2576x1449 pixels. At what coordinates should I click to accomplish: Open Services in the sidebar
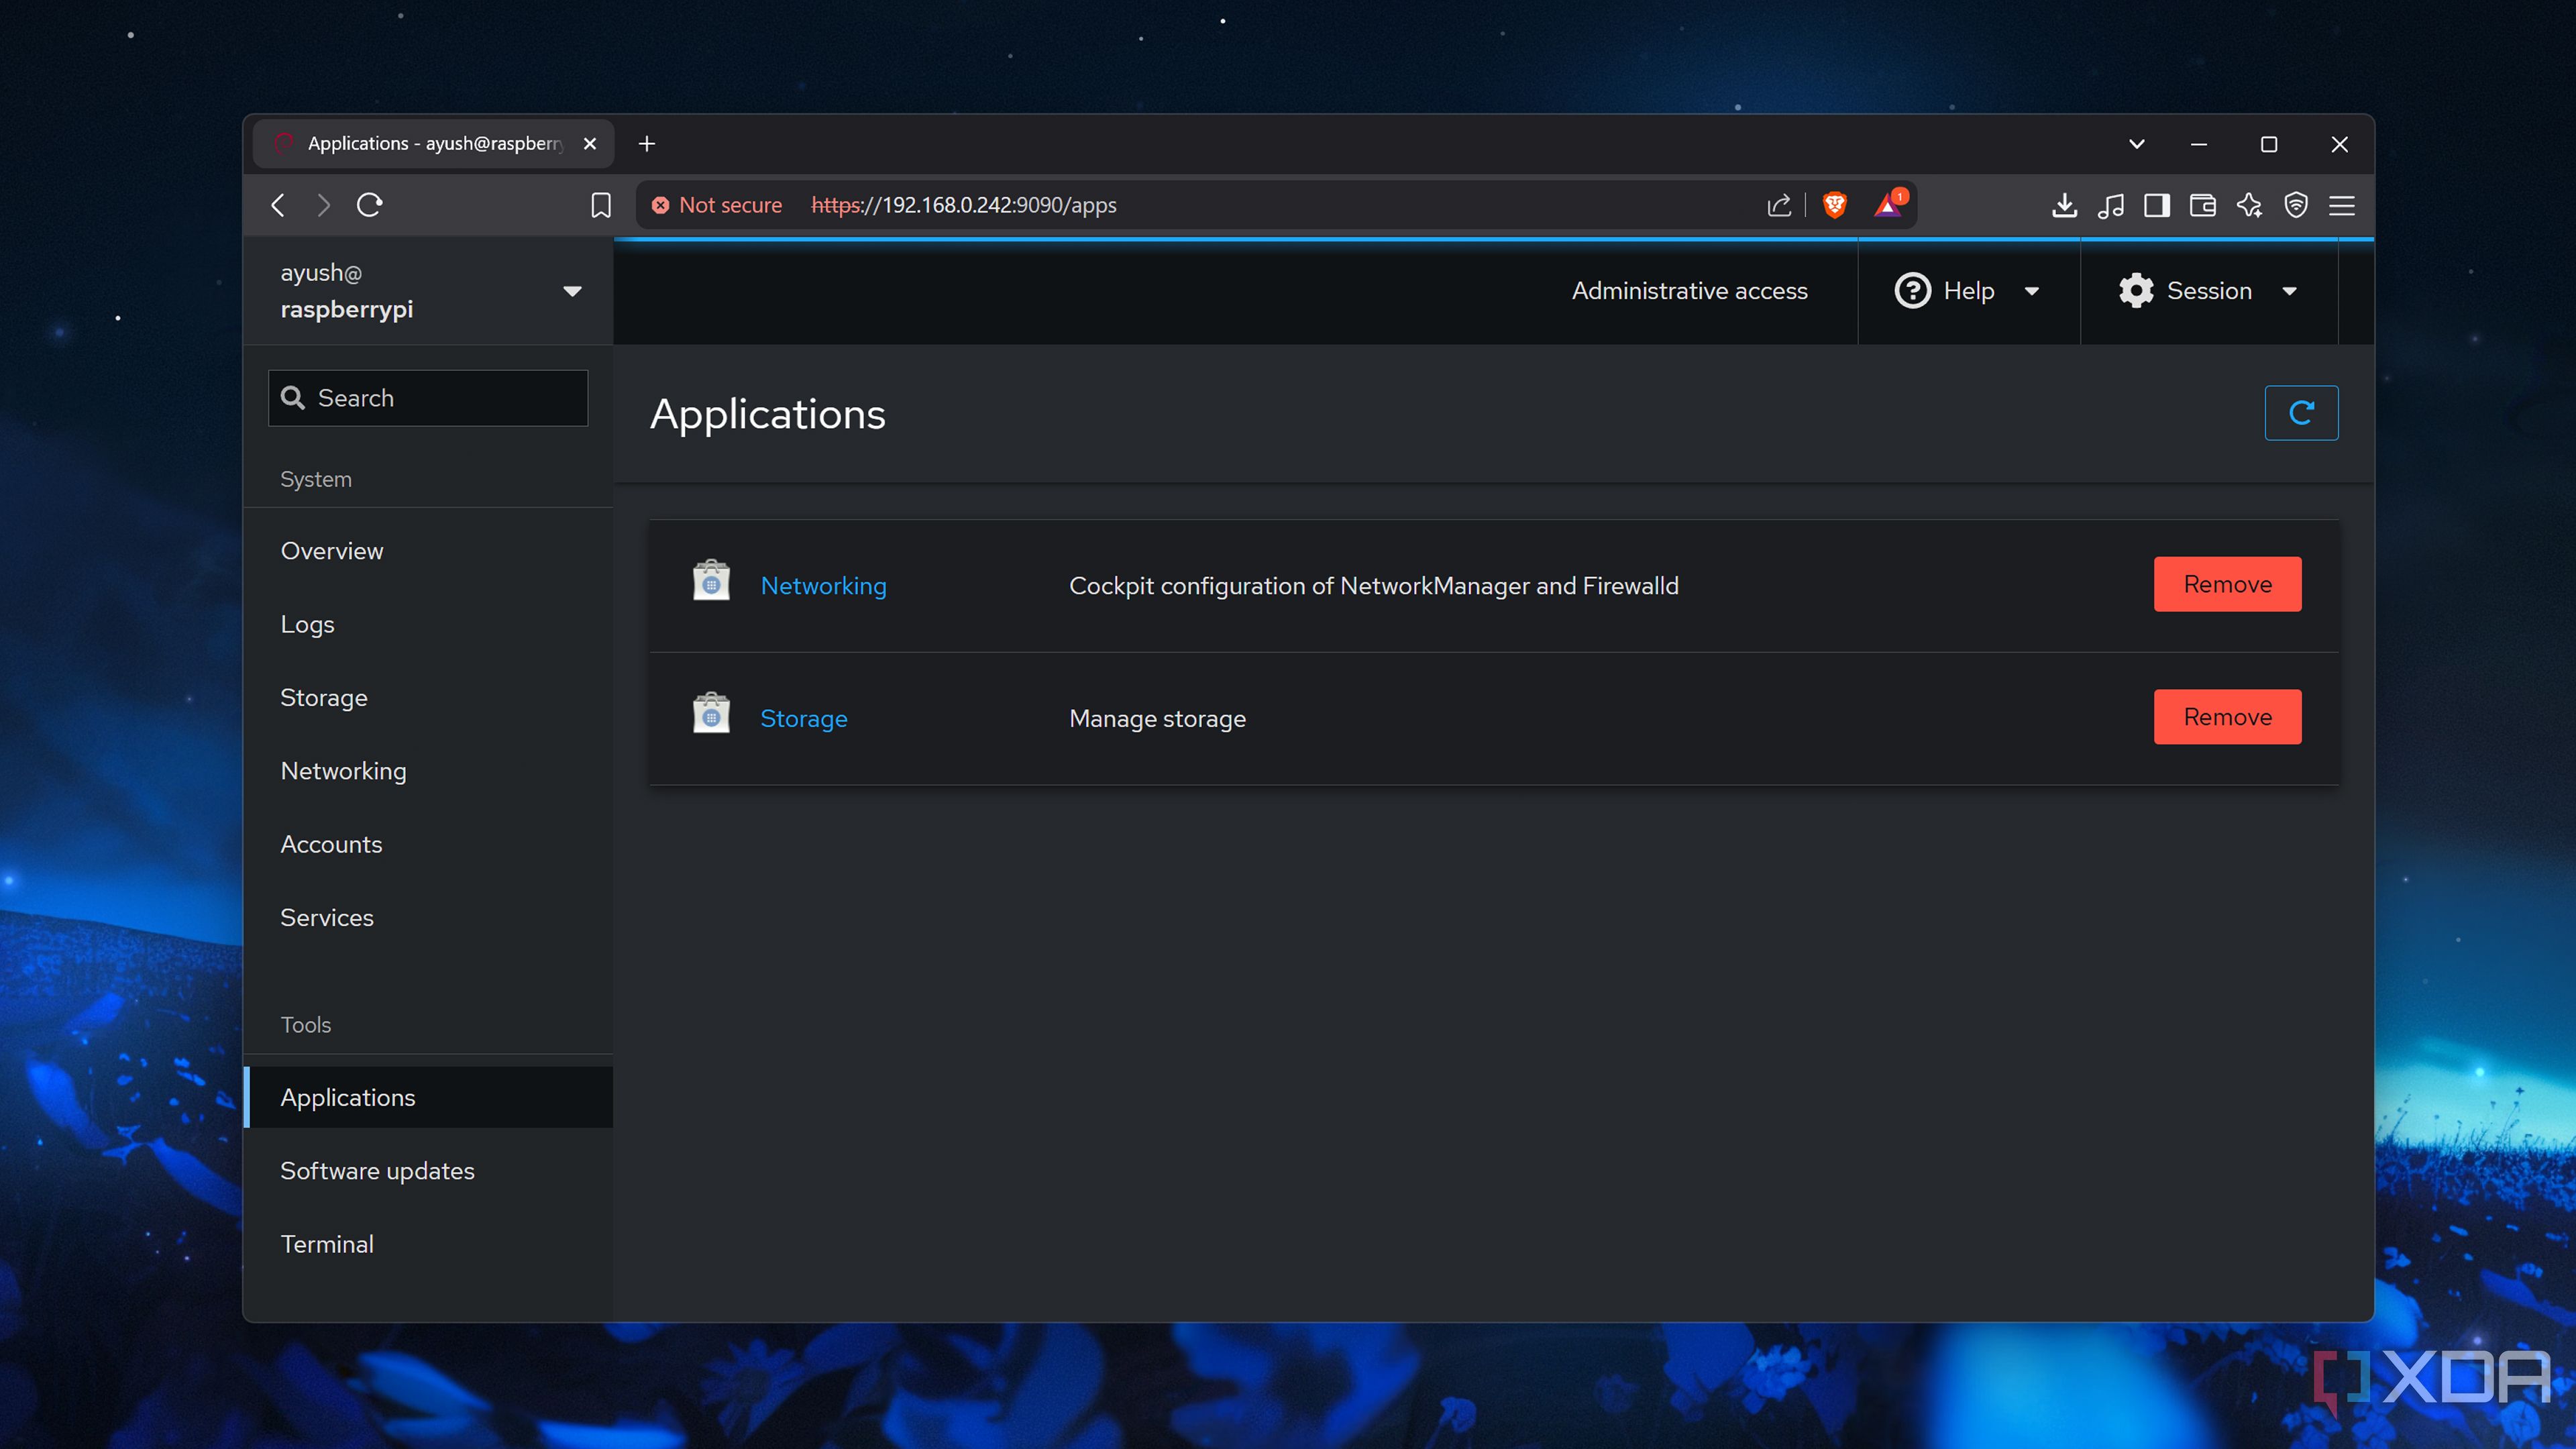click(x=428, y=918)
